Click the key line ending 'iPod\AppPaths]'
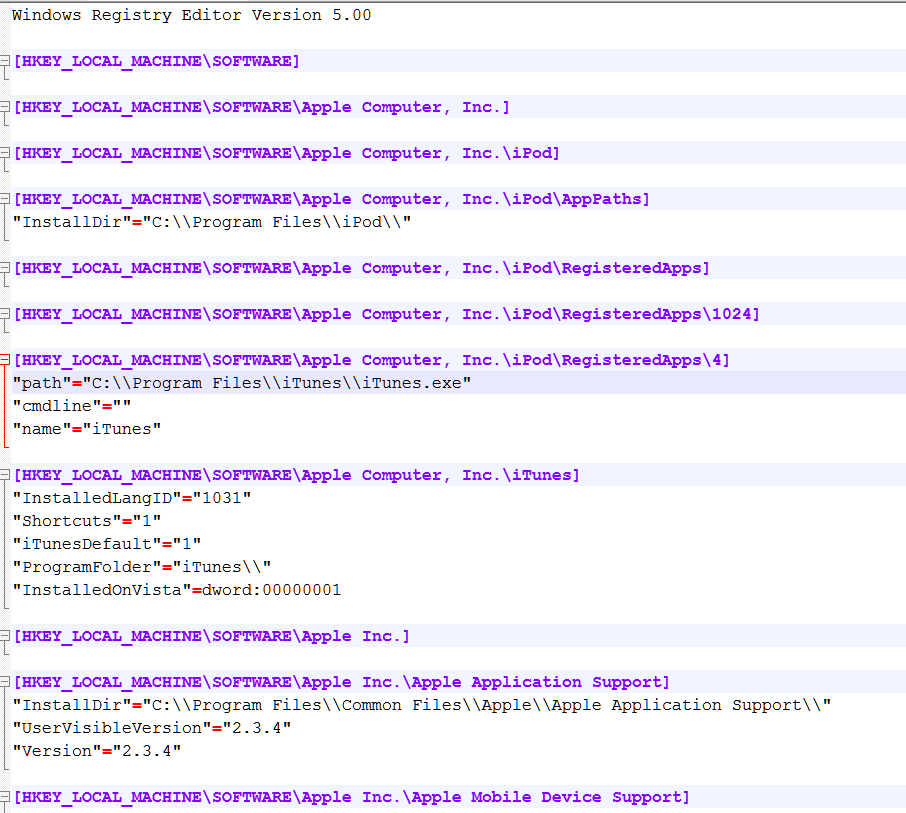Screen dimensions: 906x813 click(332, 199)
